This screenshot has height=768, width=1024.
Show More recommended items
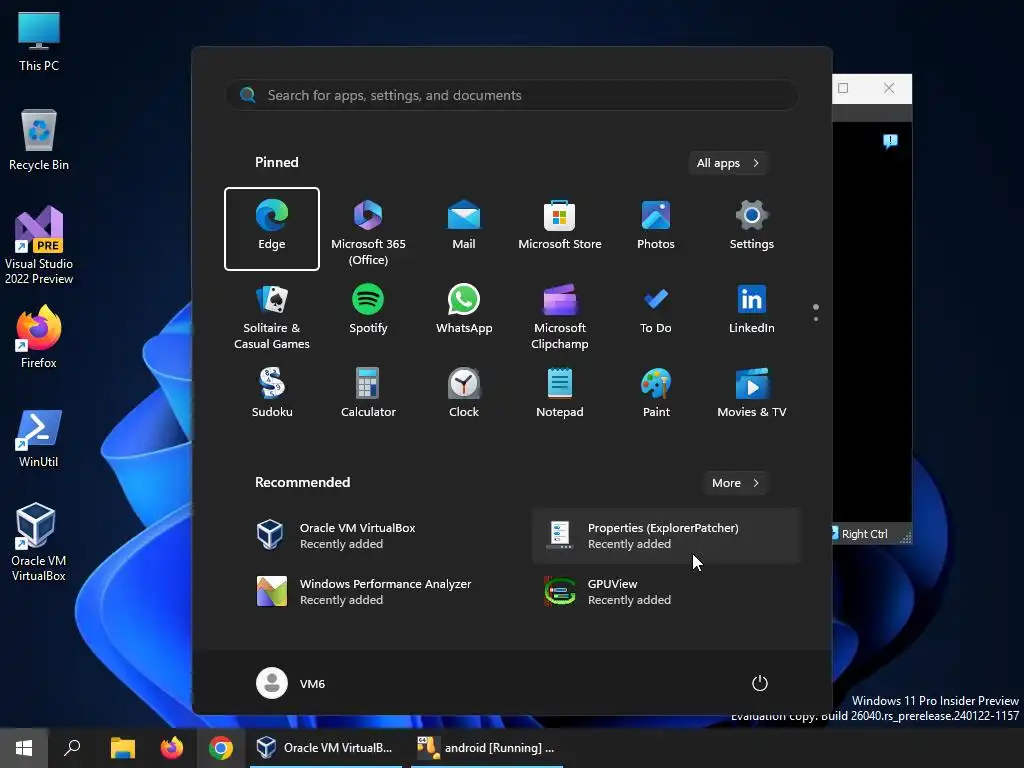pos(735,483)
